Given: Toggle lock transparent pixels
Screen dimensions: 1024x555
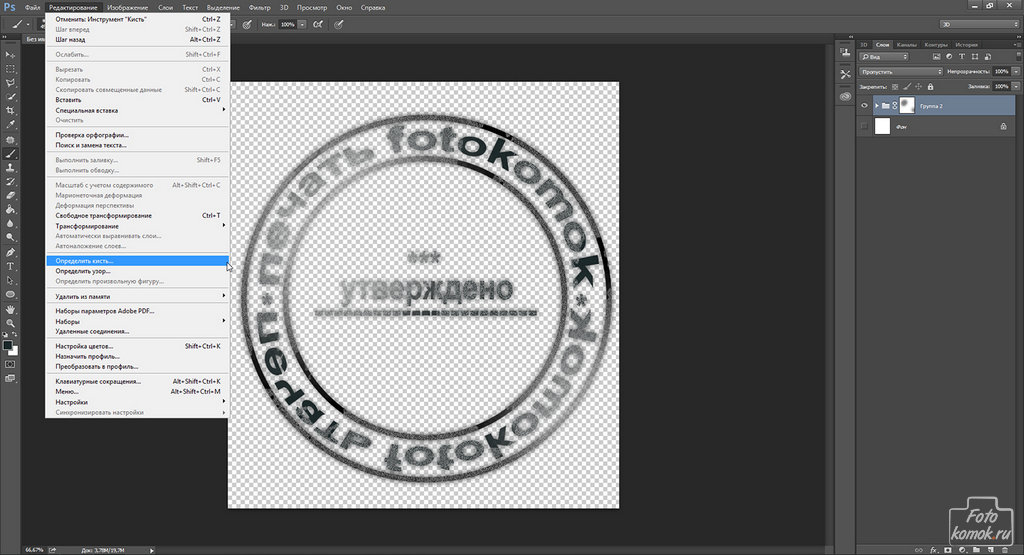Looking at the screenshot, I should (895, 86).
